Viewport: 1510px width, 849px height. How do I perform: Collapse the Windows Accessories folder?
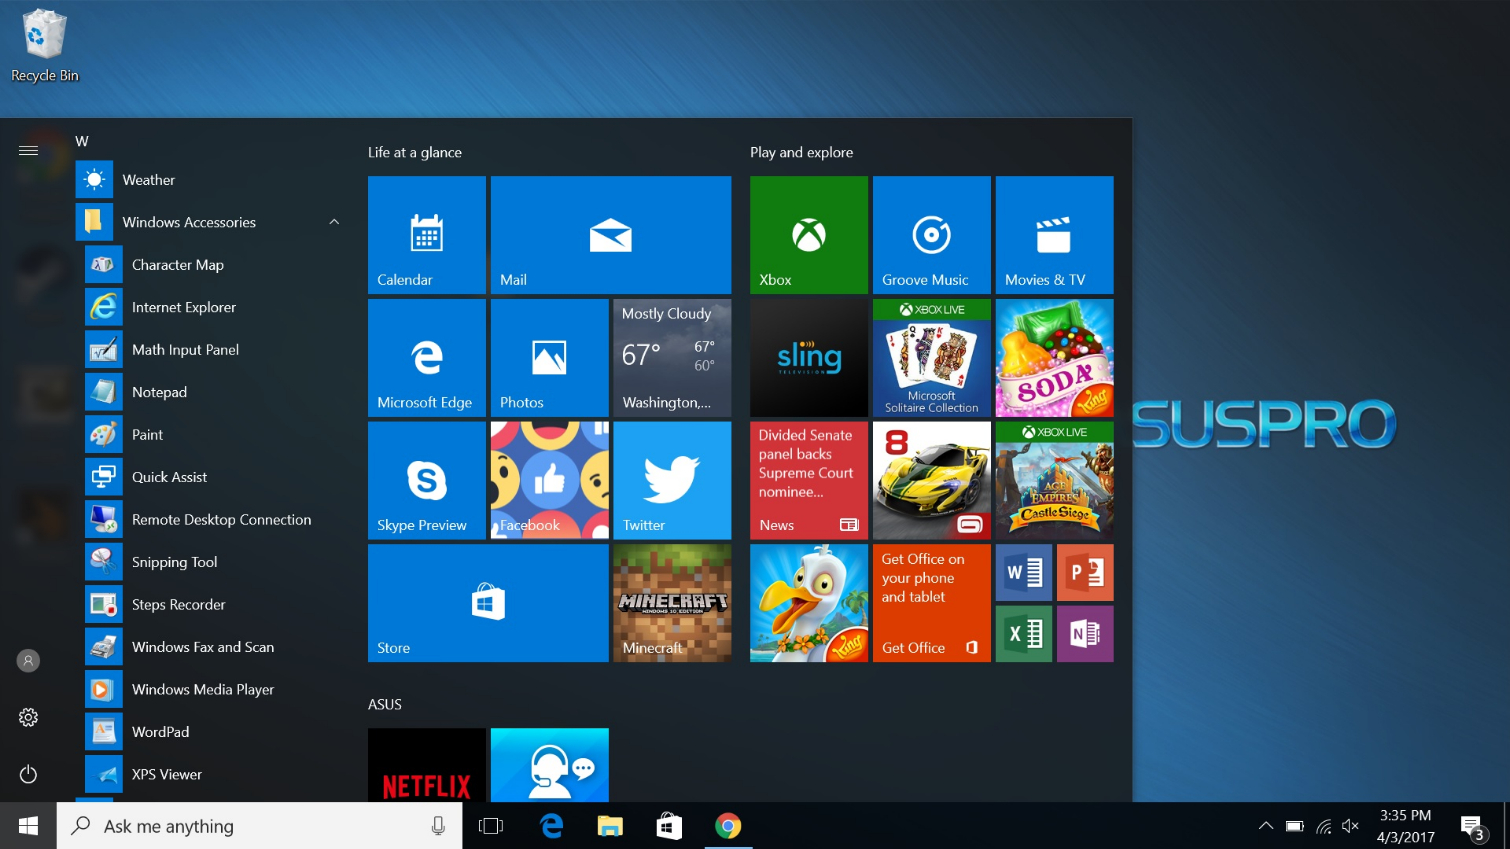[334, 222]
